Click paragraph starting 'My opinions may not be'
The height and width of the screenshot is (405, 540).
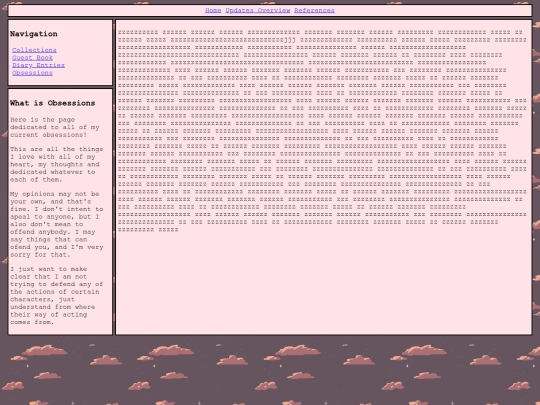click(x=56, y=224)
